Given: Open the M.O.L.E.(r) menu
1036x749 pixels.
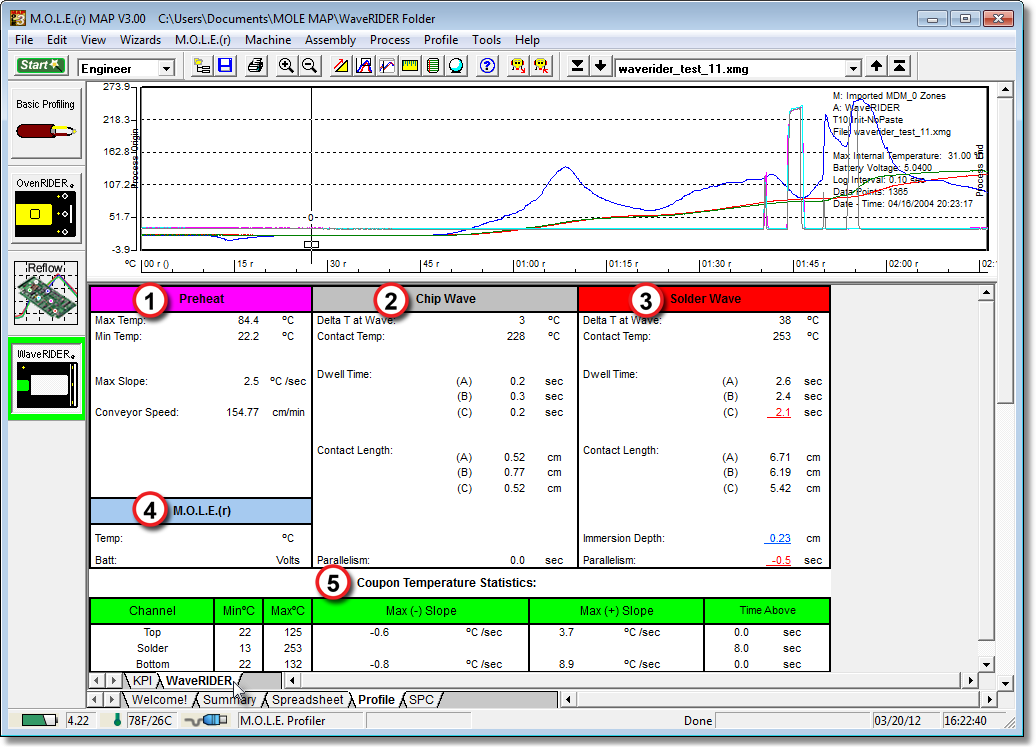Looking at the screenshot, I should tap(203, 40).
